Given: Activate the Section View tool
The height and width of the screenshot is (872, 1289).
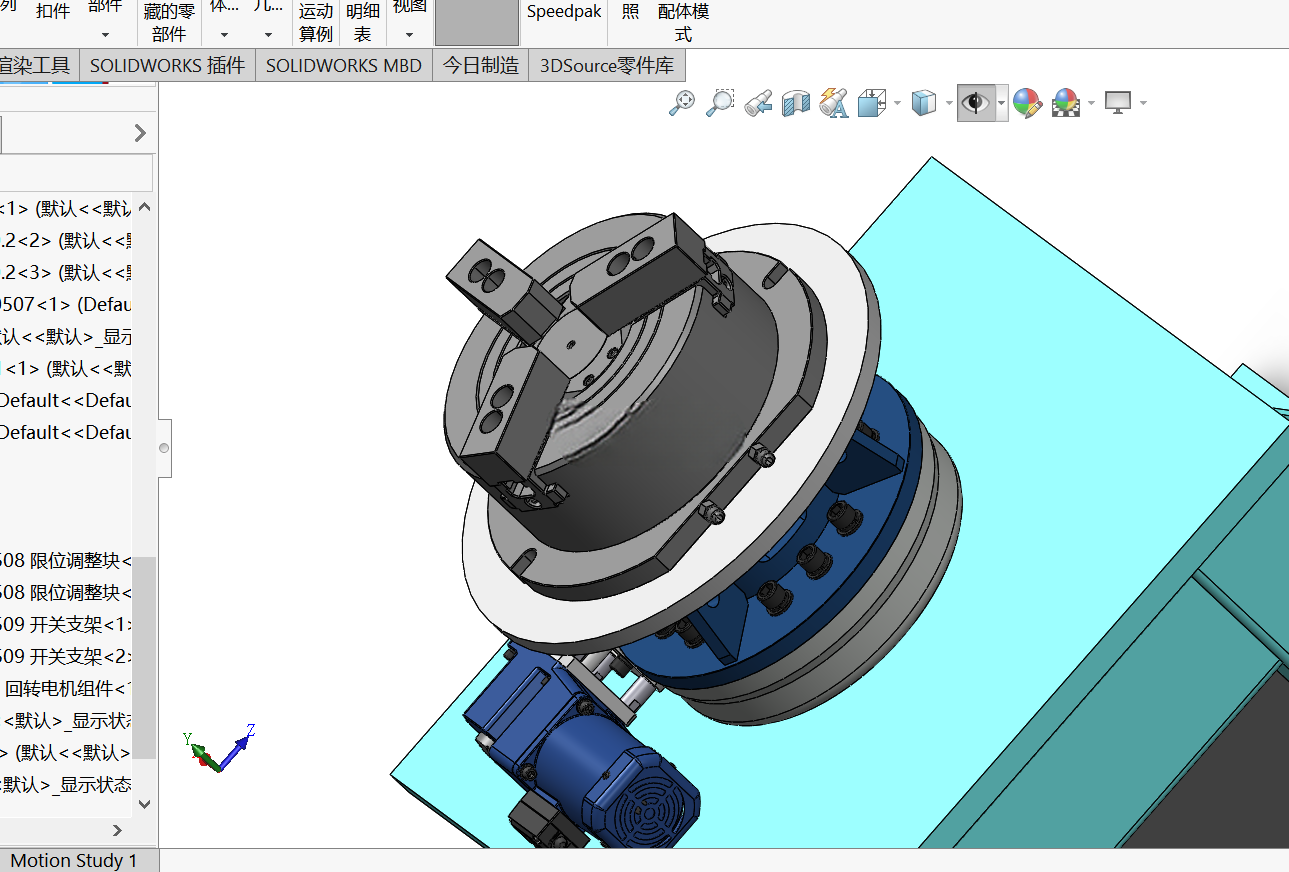Looking at the screenshot, I should click(x=796, y=103).
